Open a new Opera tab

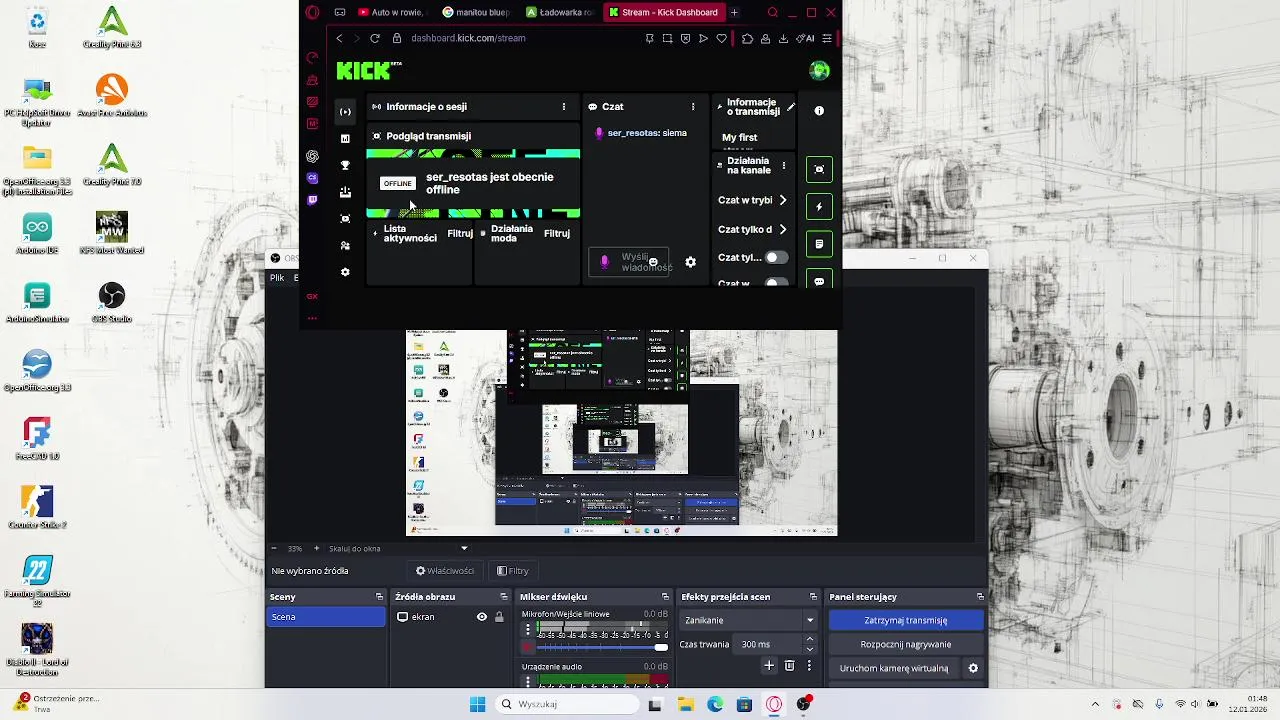734,12
